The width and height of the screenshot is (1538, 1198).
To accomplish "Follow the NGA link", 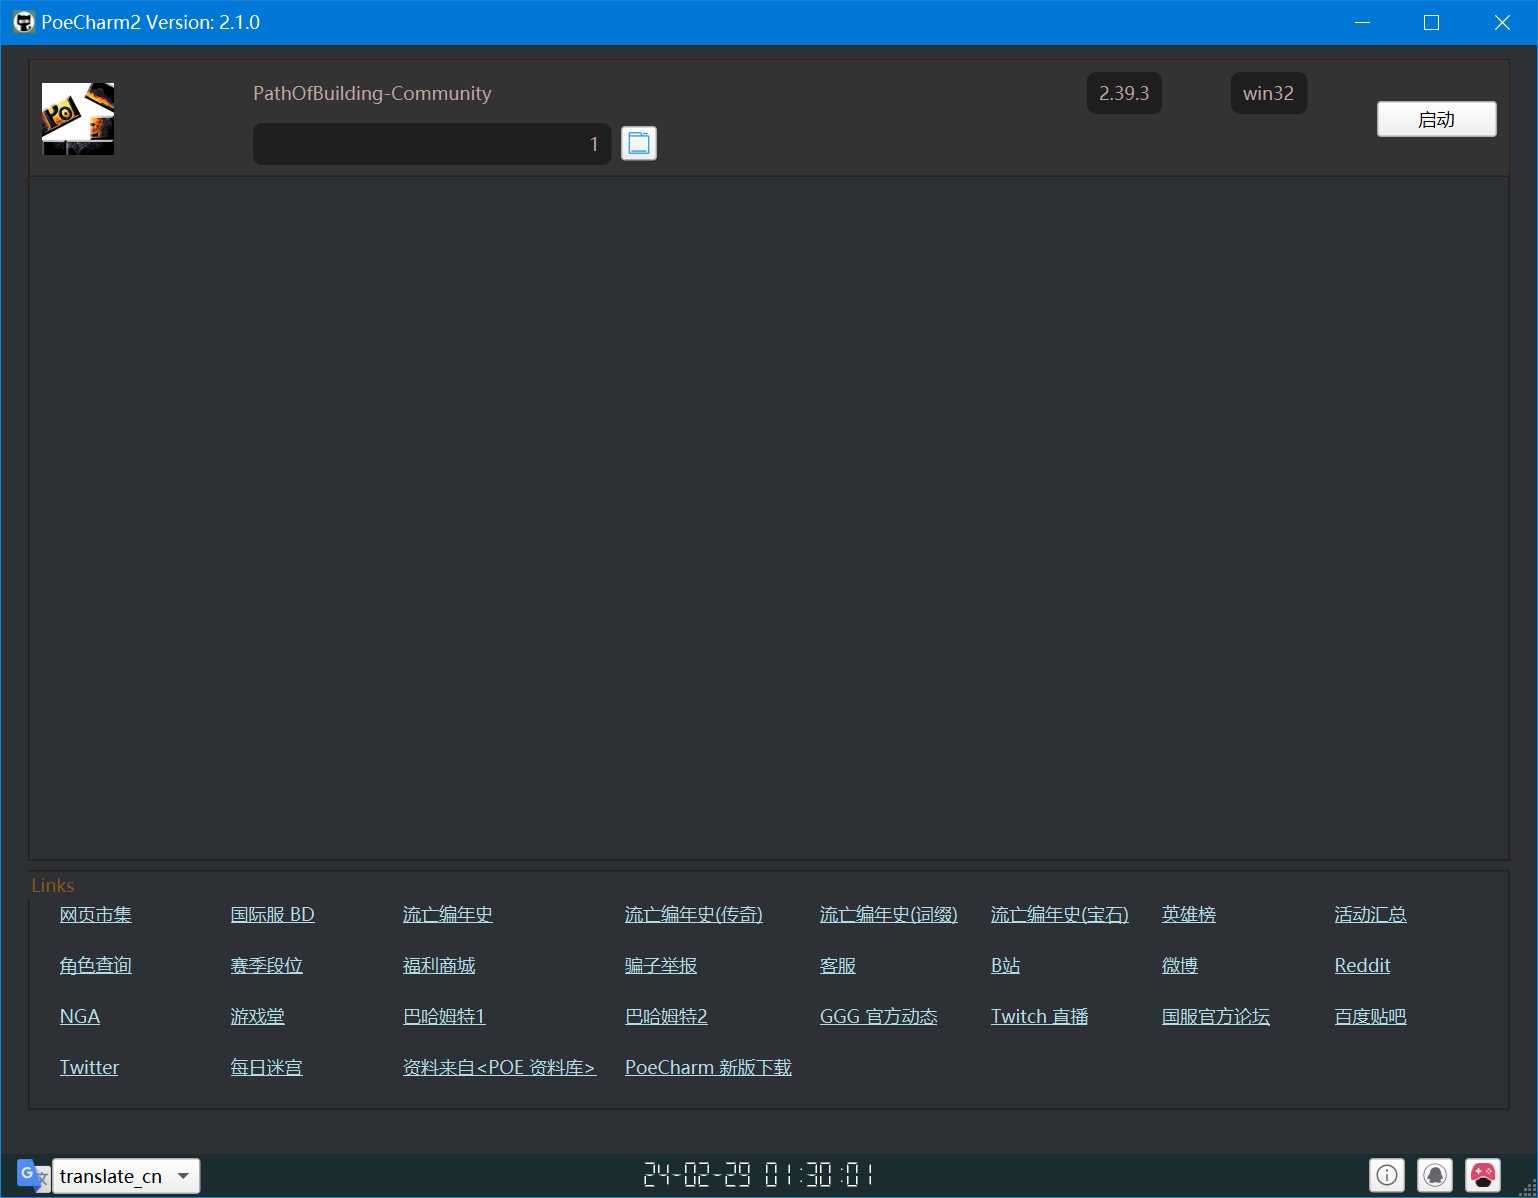I will [x=79, y=1016].
